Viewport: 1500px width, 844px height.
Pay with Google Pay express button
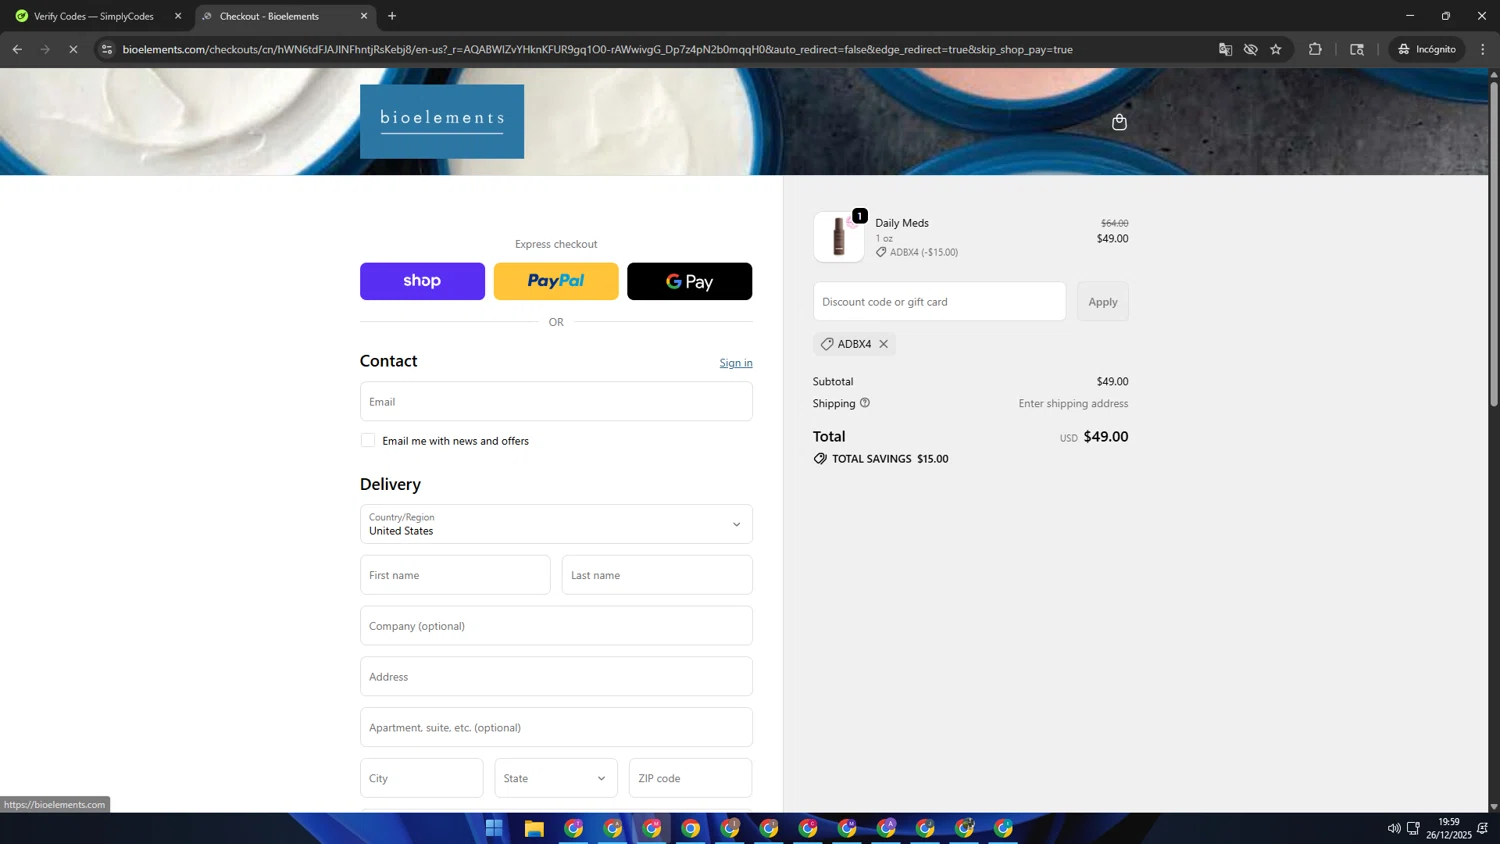[690, 281]
